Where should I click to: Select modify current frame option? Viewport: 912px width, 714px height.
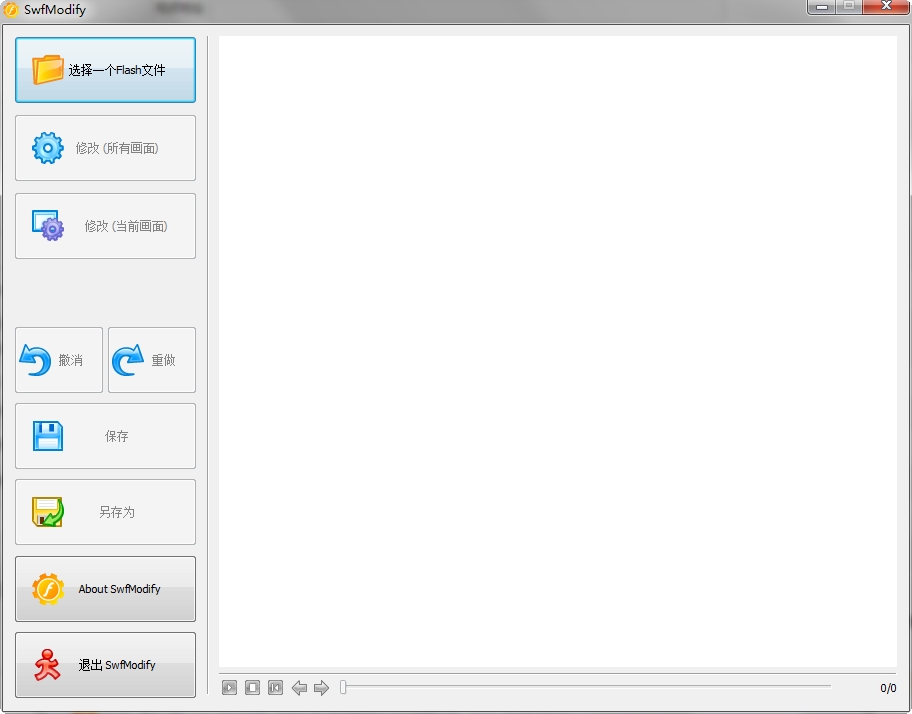[105, 226]
